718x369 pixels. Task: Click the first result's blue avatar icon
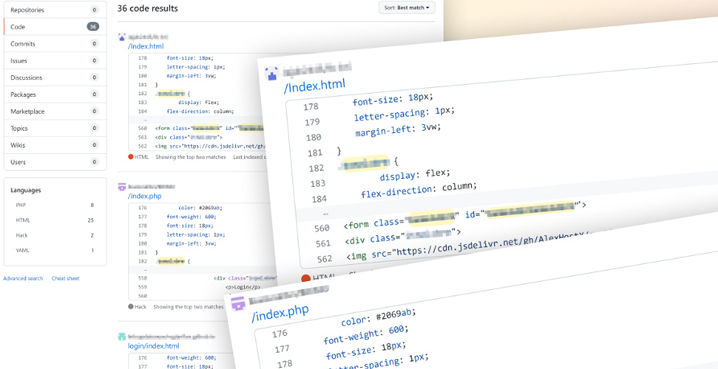tap(122, 37)
